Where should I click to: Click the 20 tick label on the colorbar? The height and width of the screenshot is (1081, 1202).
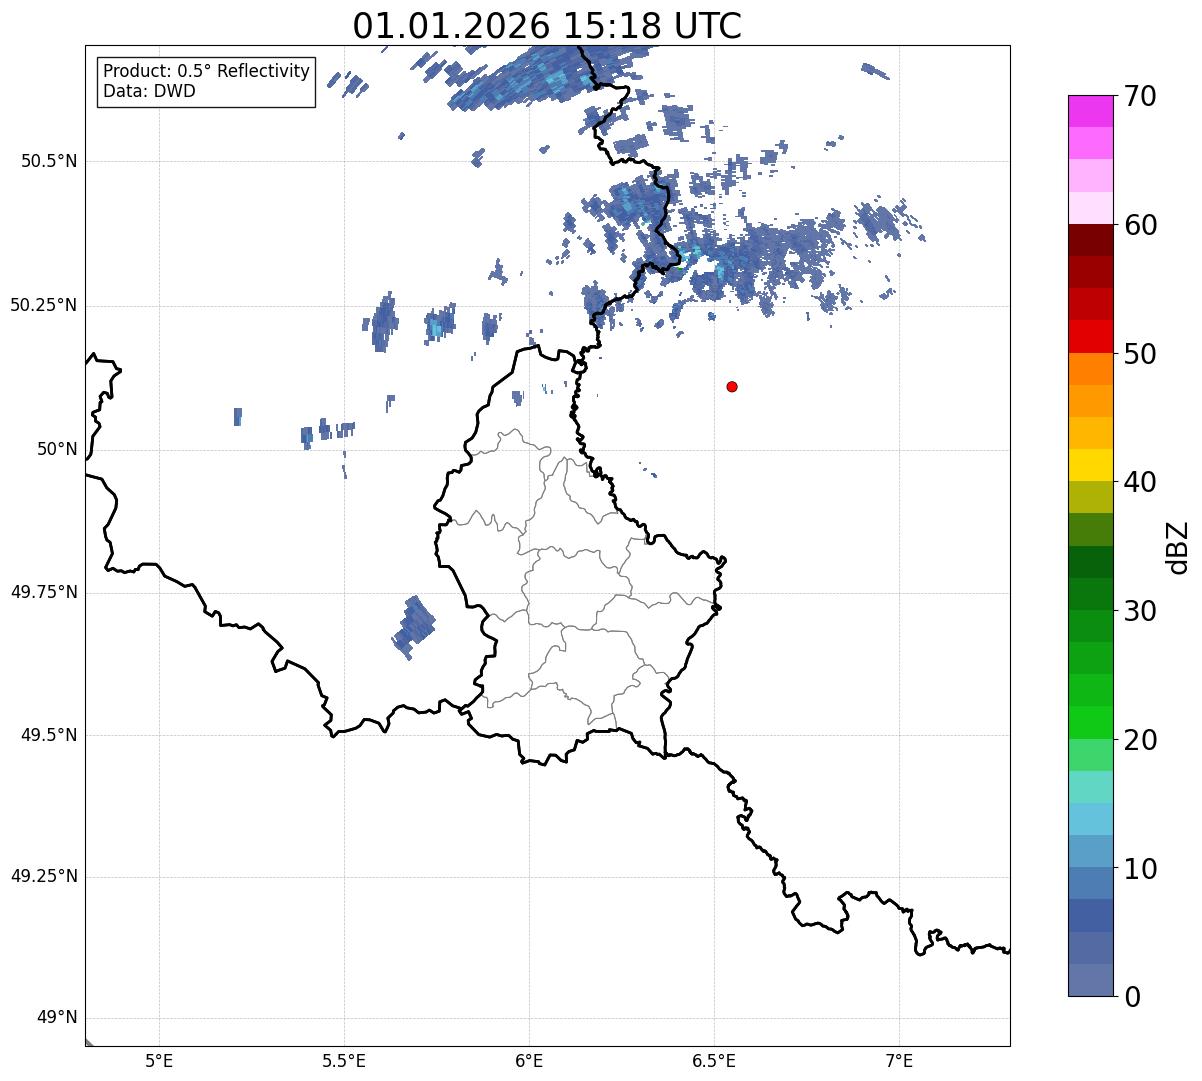coord(1140,740)
